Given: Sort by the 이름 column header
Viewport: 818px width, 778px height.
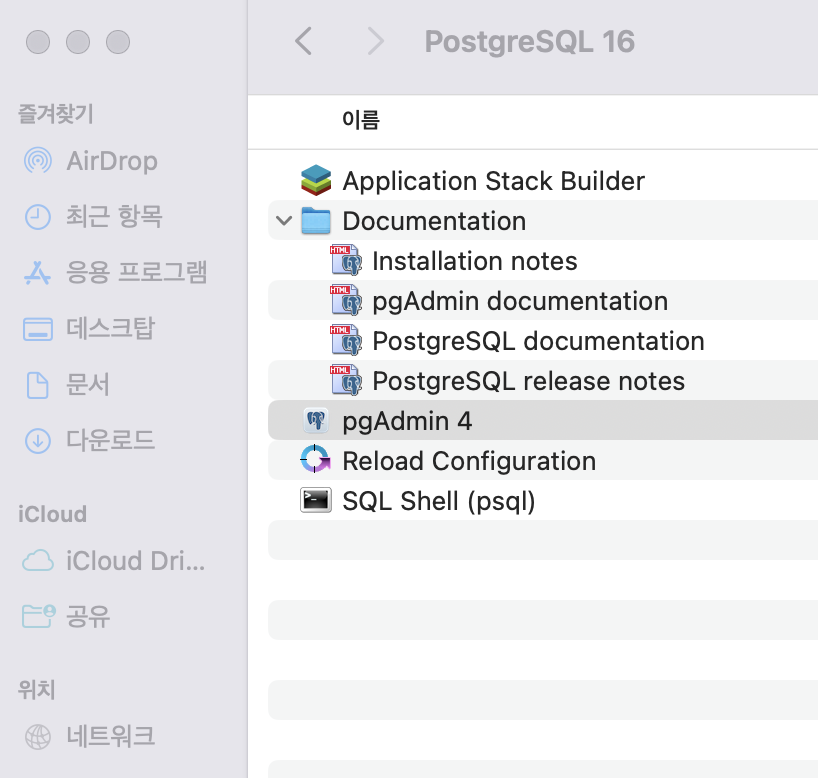Looking at the screenshot, I should point(360,120).
